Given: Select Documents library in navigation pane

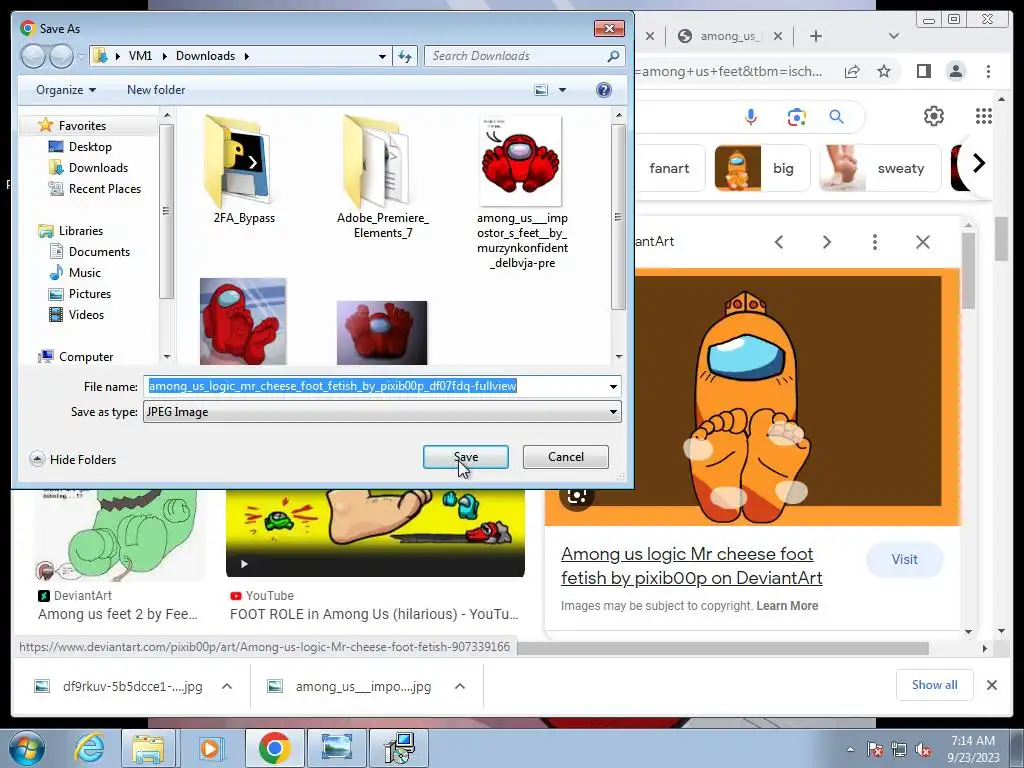Looking at the screenshot, I should [99, 251].
